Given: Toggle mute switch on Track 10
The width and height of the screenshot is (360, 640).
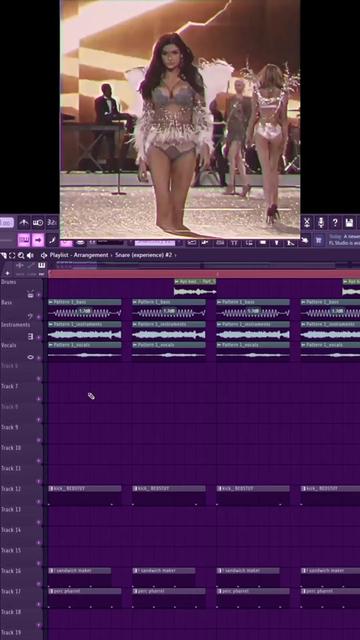Looking at the screenshot, I should click(39, 460).
